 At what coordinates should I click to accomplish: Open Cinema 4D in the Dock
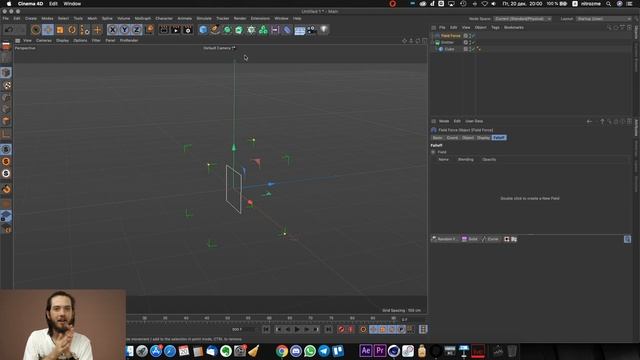393,351
